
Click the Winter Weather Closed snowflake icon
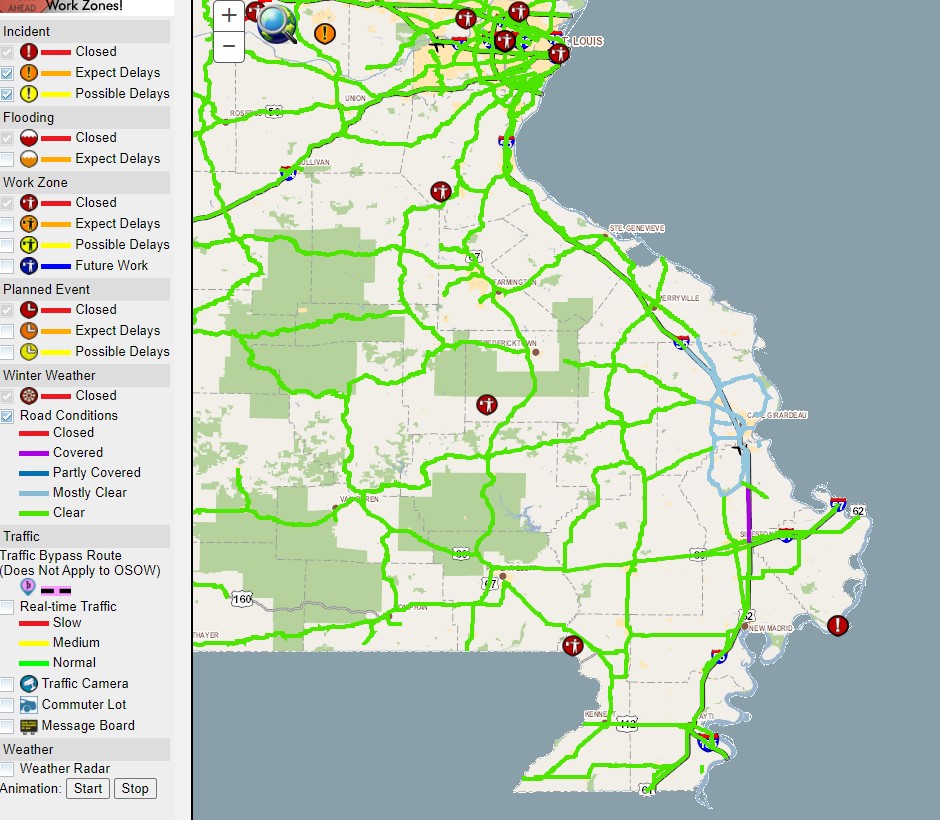click(x=29, y=396)
